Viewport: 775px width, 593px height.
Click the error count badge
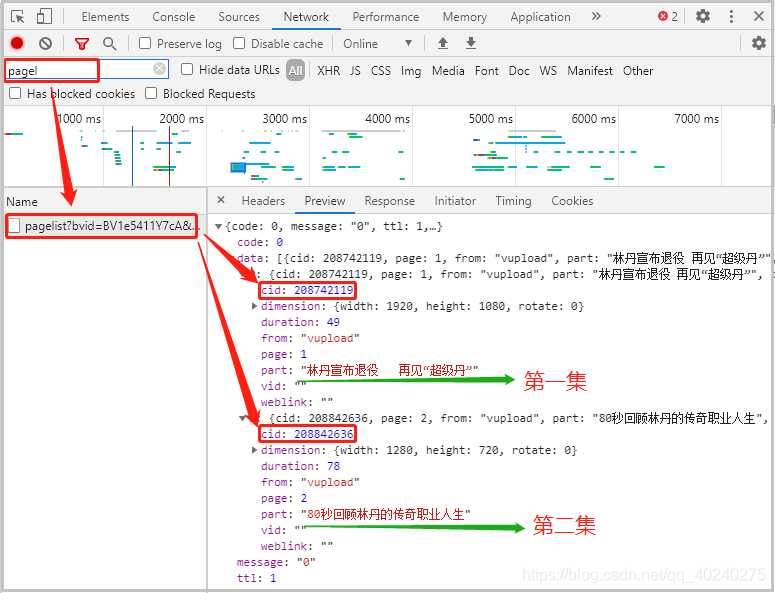pyautogui.click(x=668, y=16)
